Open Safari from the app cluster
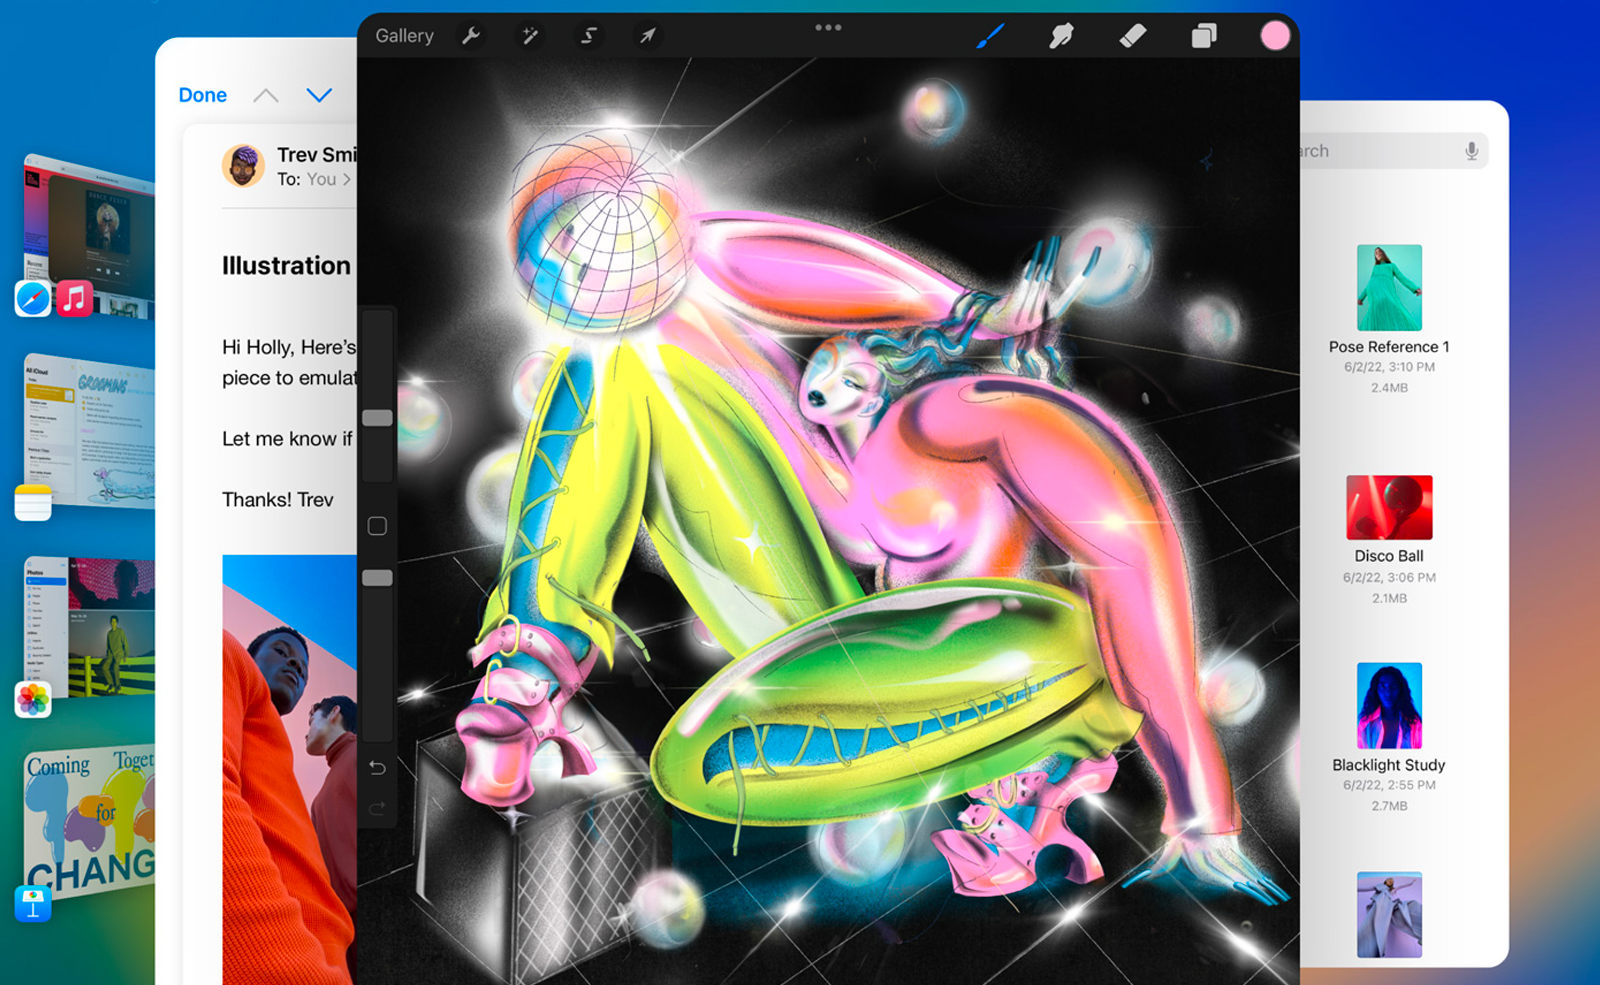Image resolution: width=1600 pixels, height=985 pixels. click(x=33, y=299)
